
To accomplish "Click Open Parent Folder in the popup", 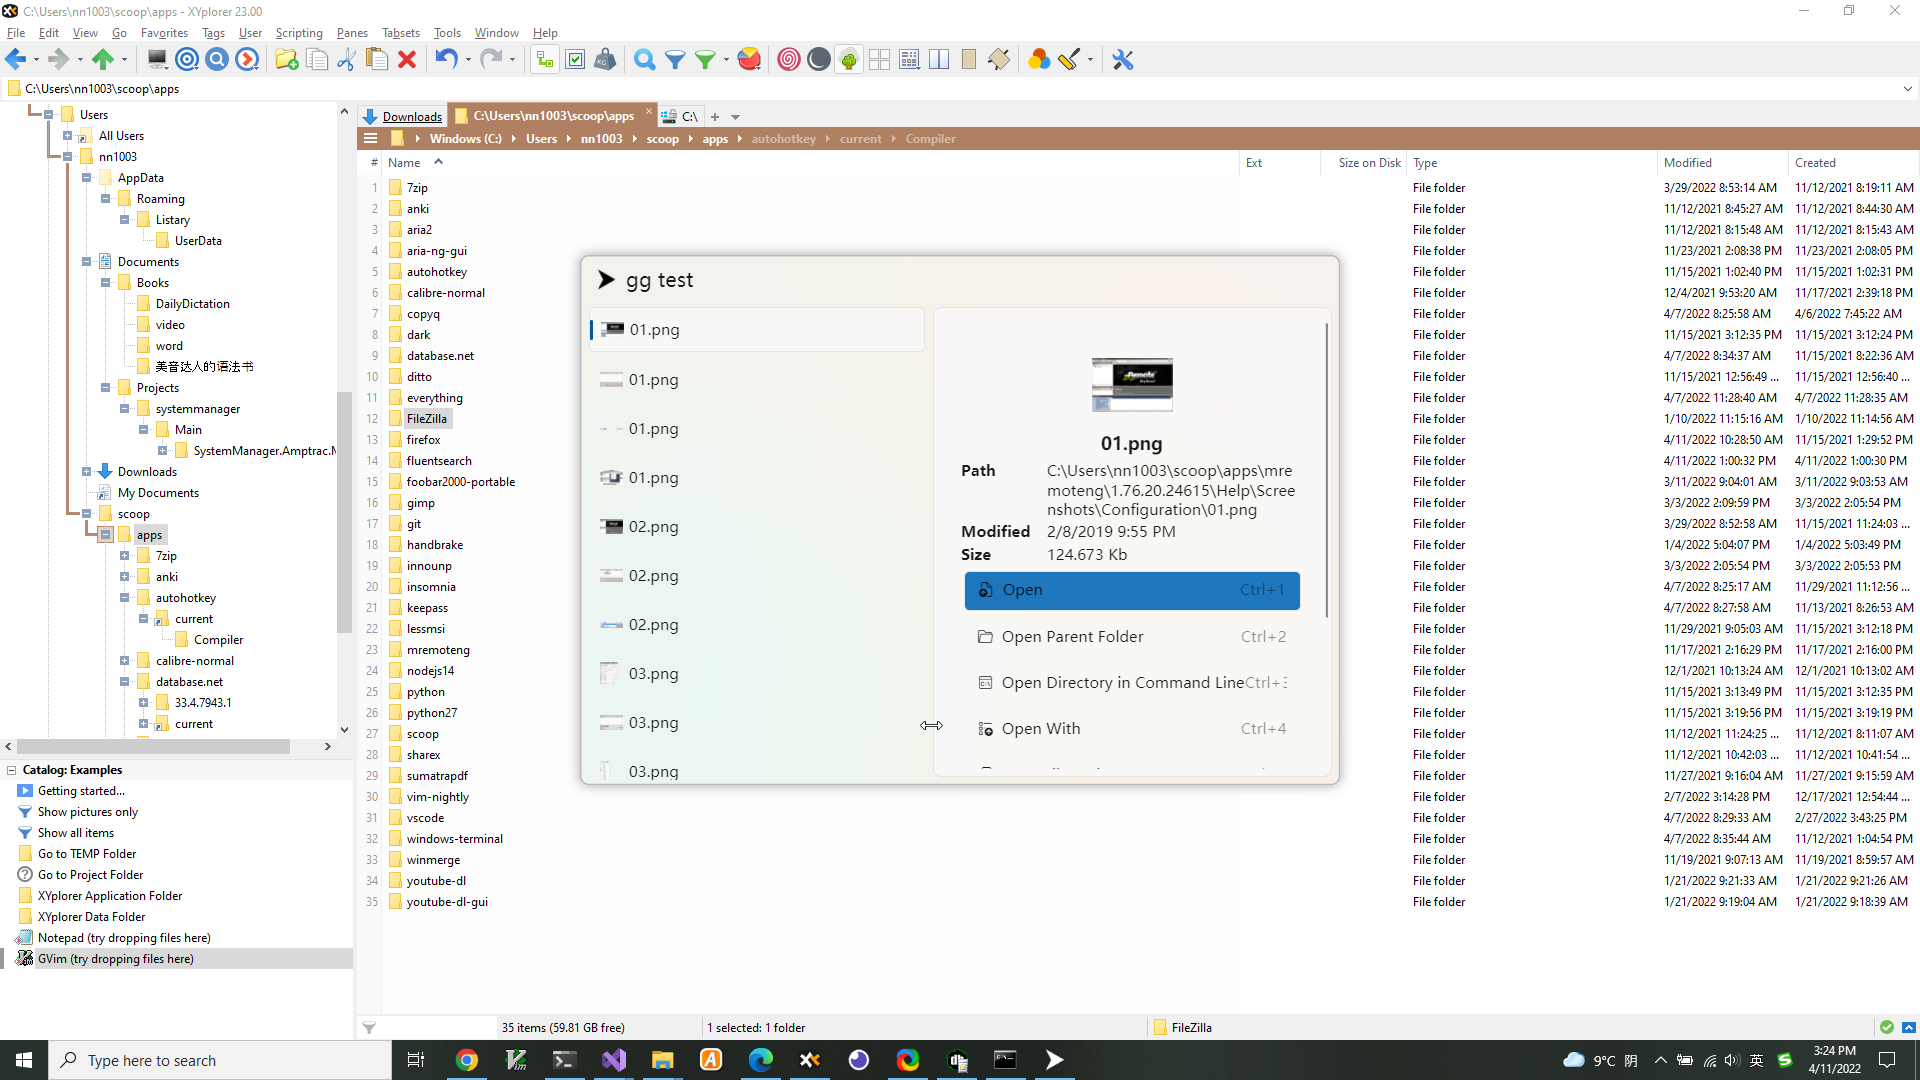I will 1072,636.
